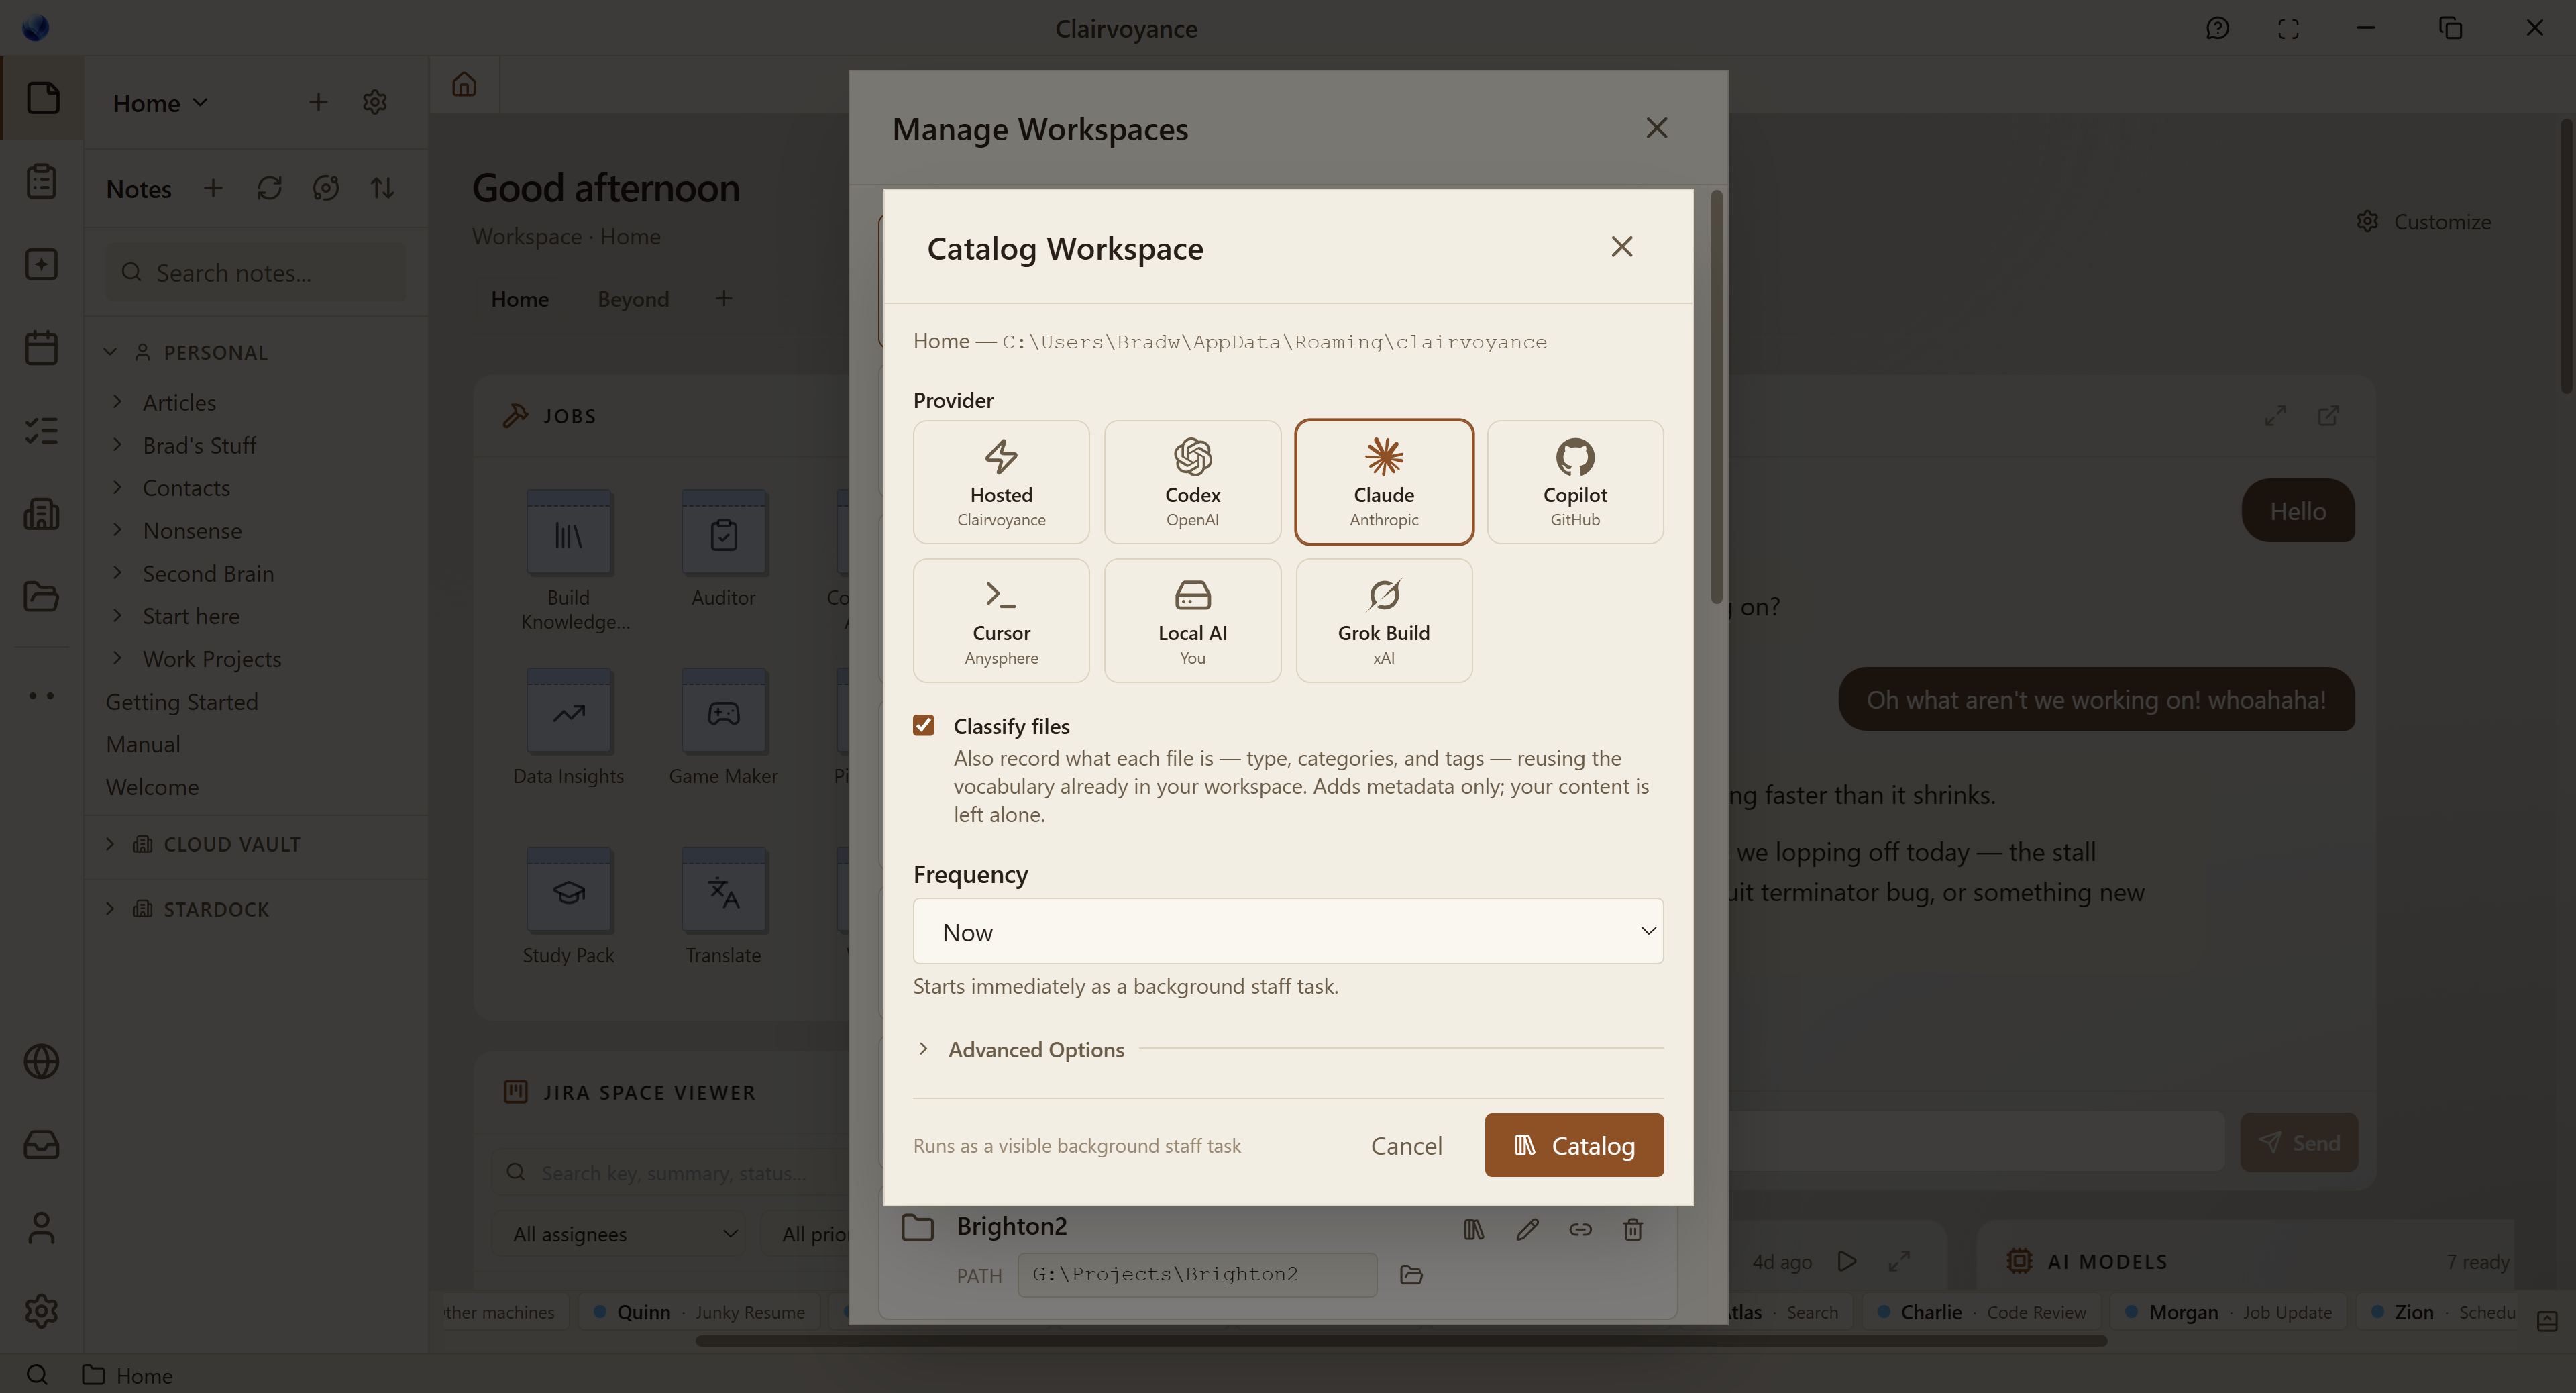Screen dimensions: 2576x1393
Task: Open the folder icon in left rail
Action: click(x=42, y=597)
